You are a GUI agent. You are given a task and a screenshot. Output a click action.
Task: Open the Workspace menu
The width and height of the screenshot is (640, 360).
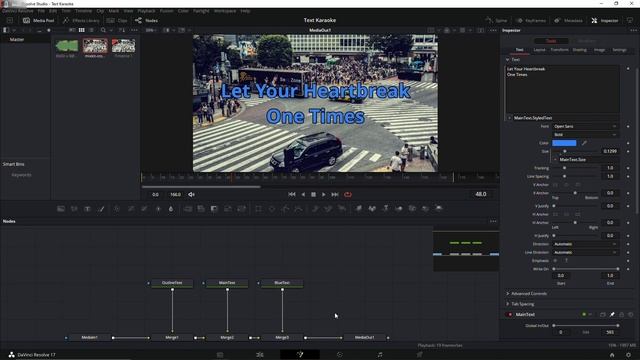click(225, 11)
